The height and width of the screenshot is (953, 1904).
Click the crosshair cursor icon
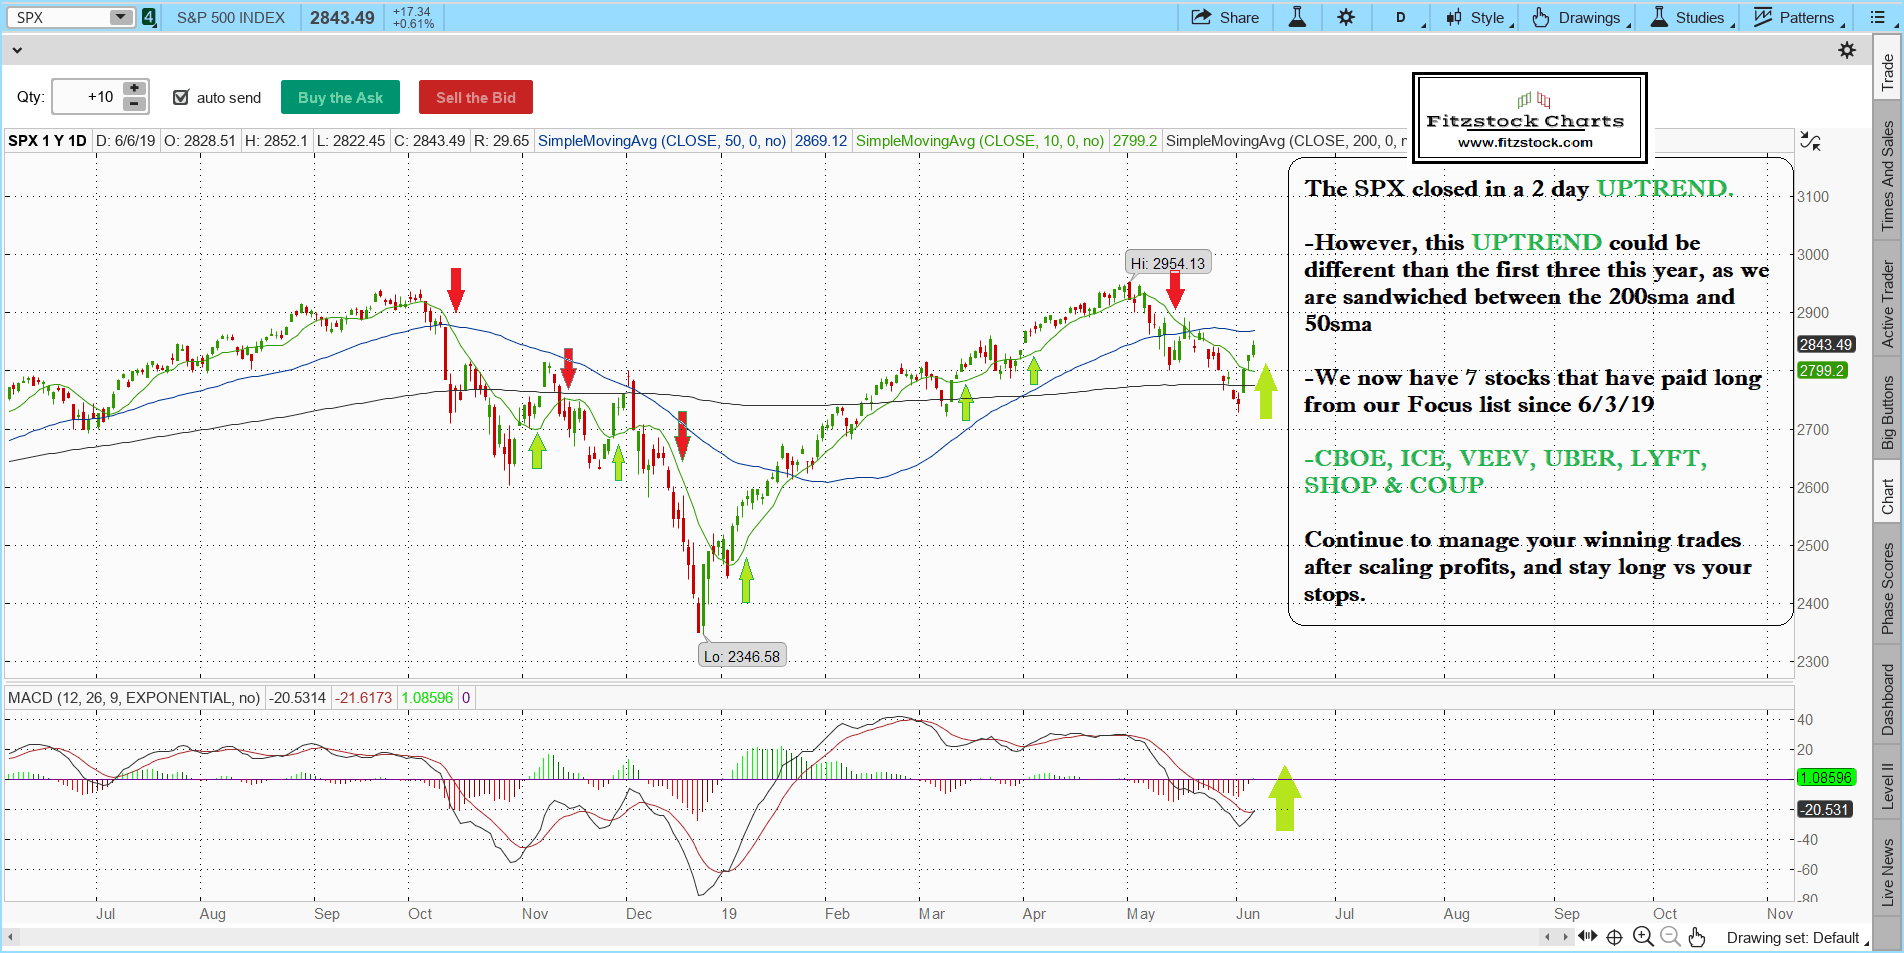[1614, 937]
